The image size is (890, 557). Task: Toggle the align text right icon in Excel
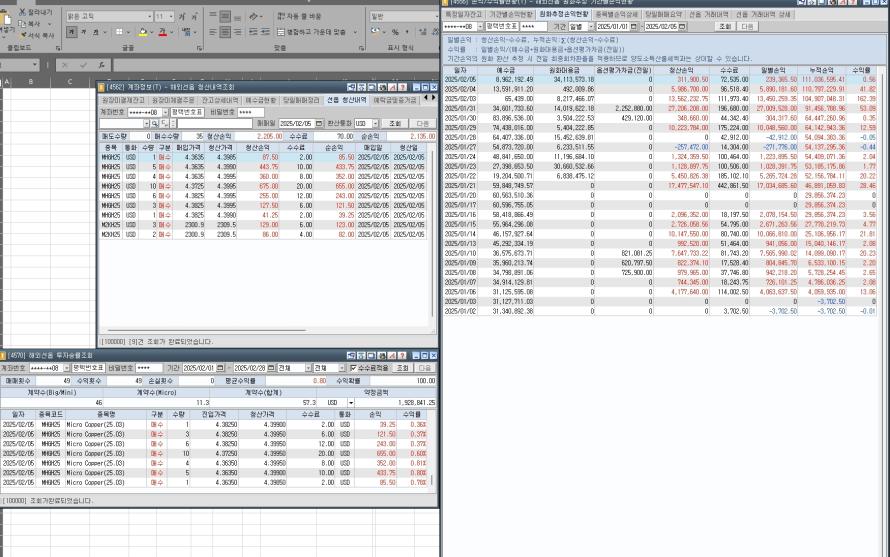click(237, 32)
